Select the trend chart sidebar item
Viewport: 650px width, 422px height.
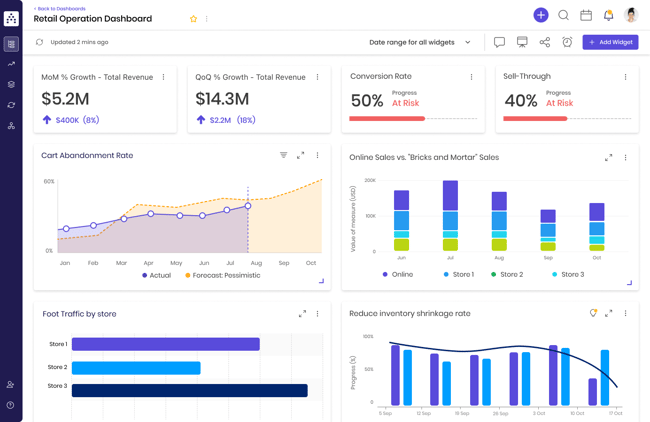(11, 64)
